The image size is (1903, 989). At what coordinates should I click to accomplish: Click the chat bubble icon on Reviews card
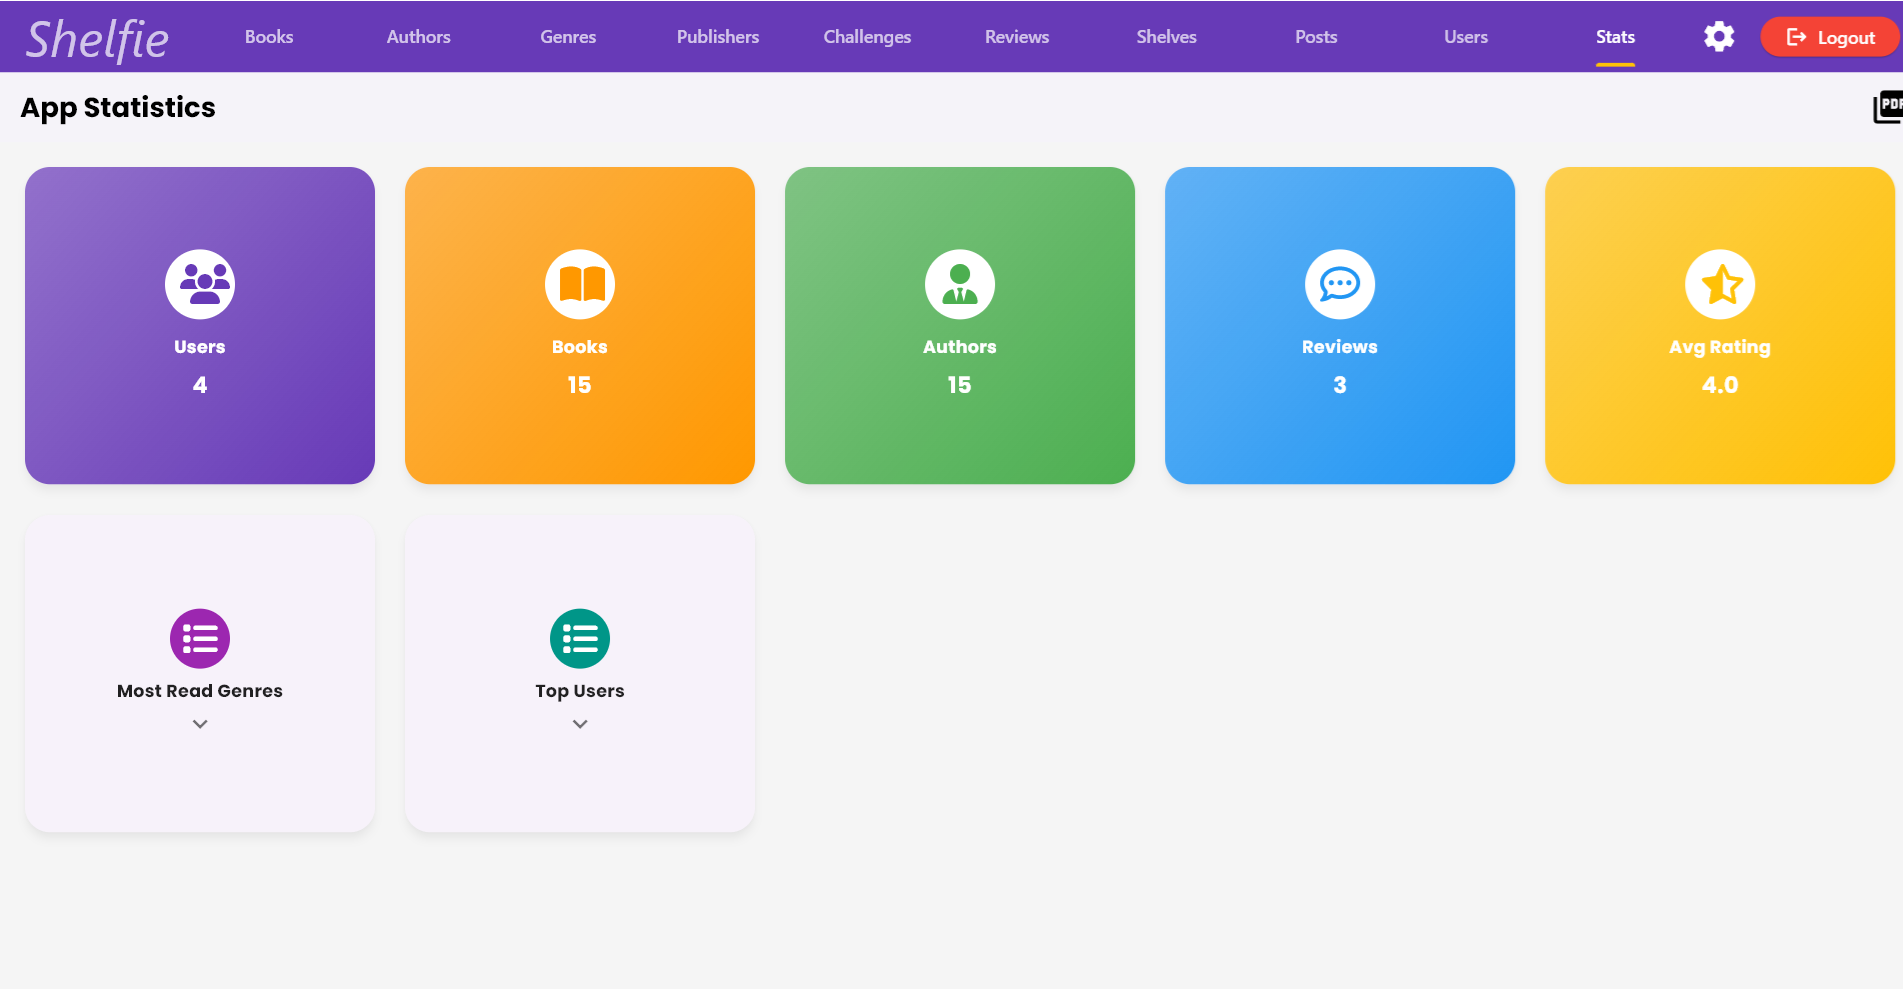[x=1340, y=284]
